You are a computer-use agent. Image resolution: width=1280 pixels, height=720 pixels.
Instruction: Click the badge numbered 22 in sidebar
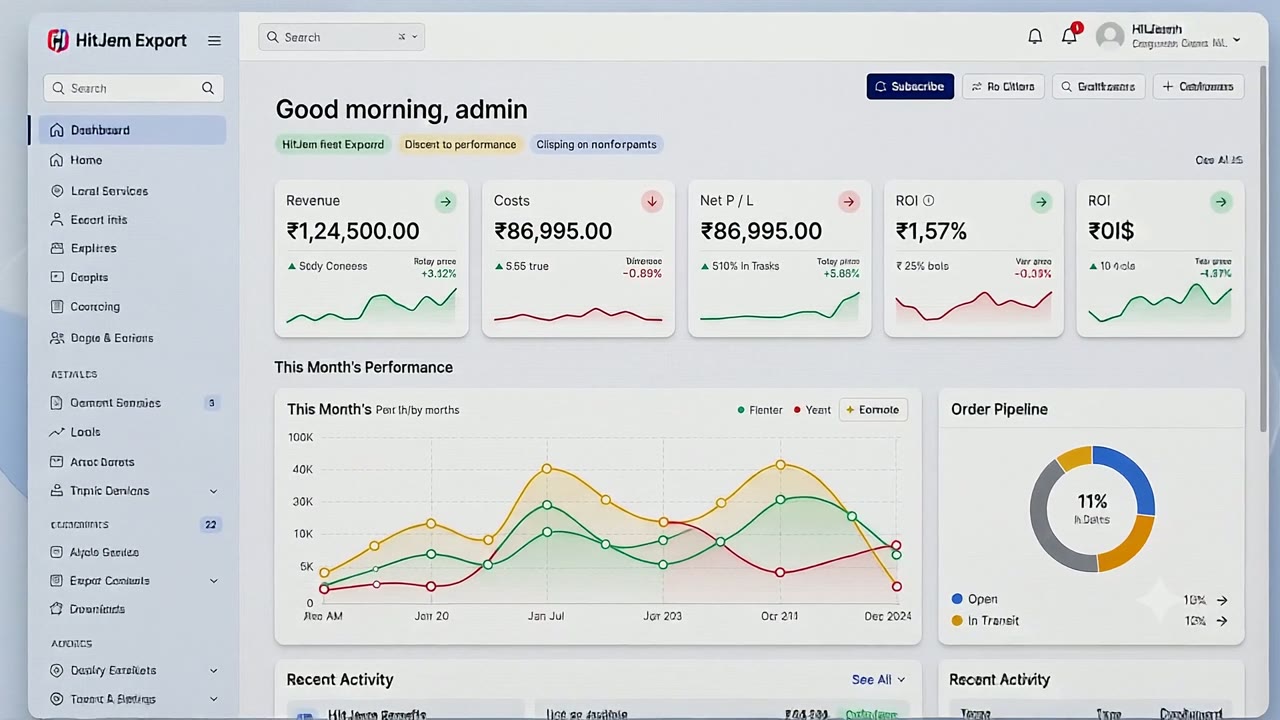211,525
